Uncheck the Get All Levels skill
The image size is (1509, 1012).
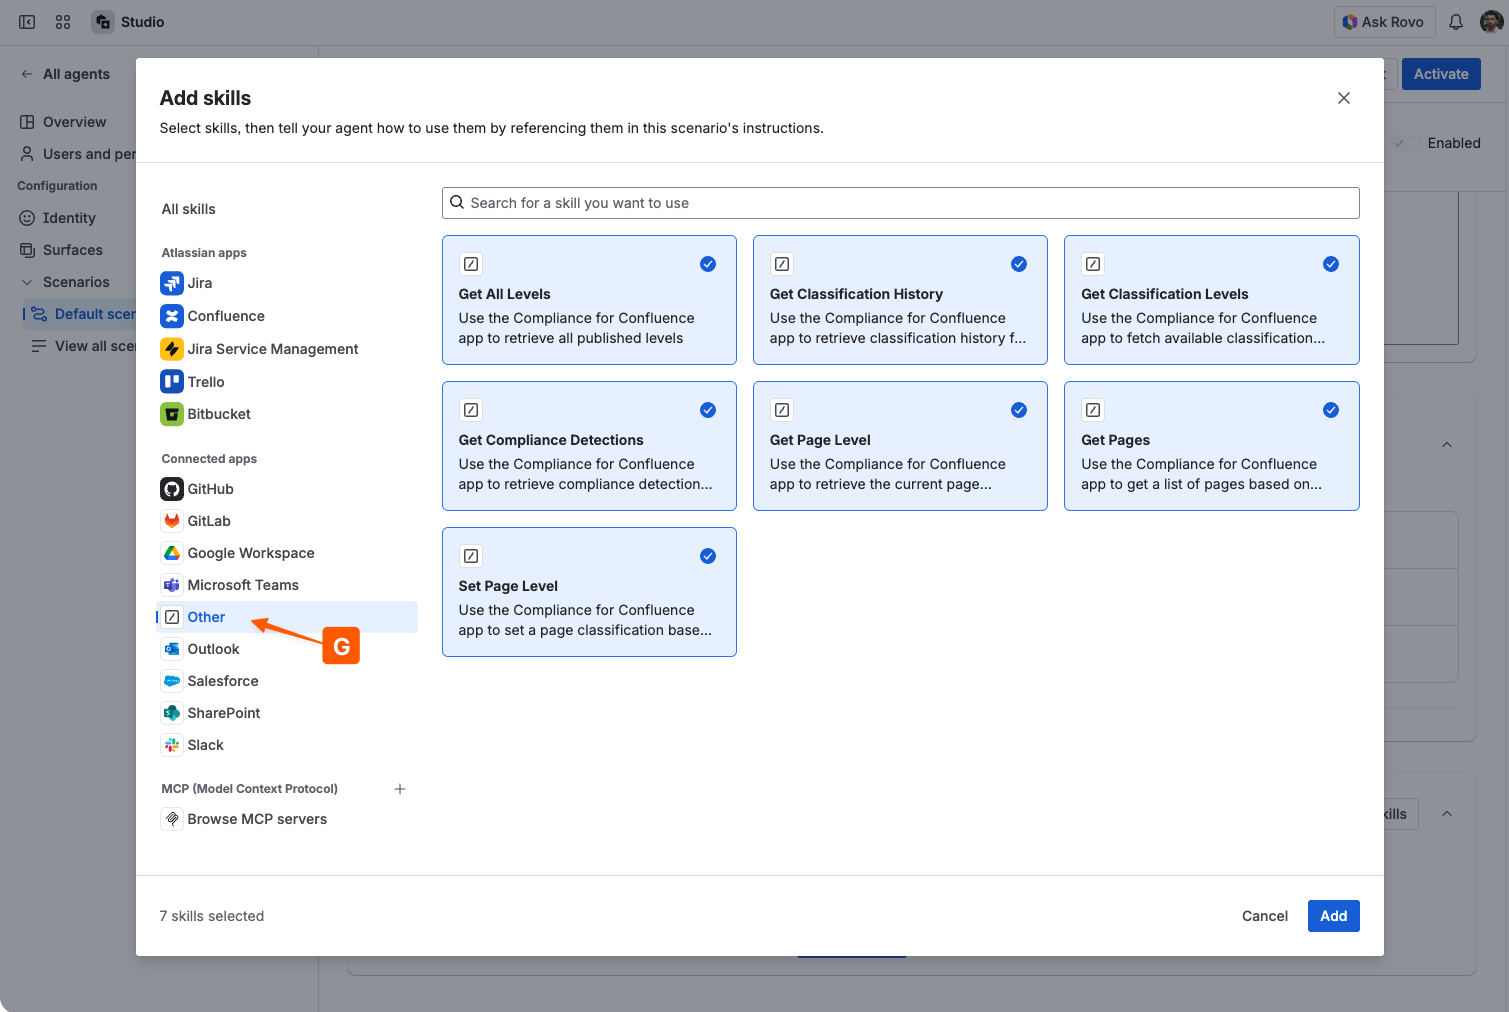708,264
